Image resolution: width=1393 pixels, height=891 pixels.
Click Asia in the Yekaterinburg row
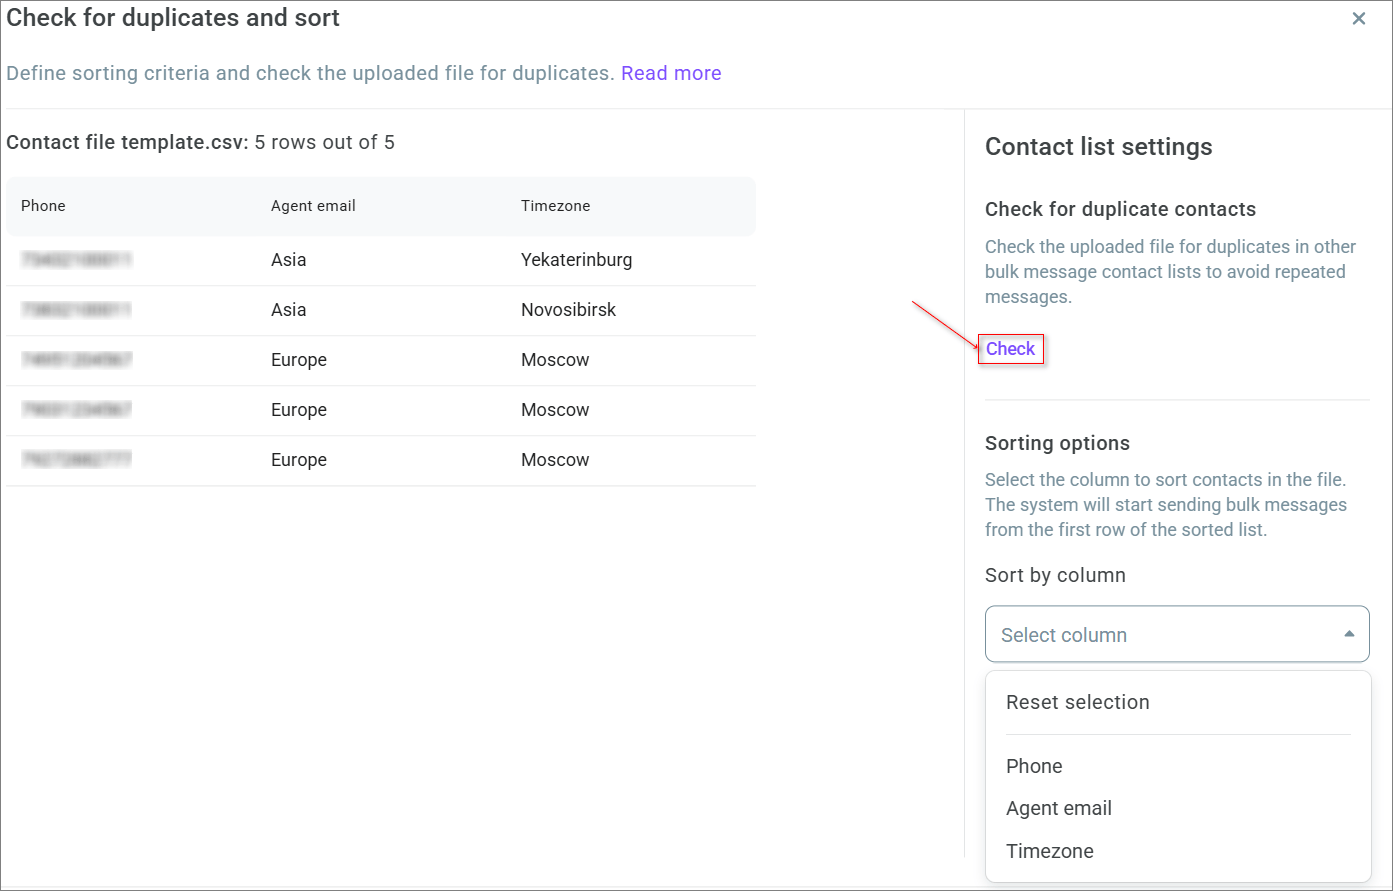pos(289,260)
